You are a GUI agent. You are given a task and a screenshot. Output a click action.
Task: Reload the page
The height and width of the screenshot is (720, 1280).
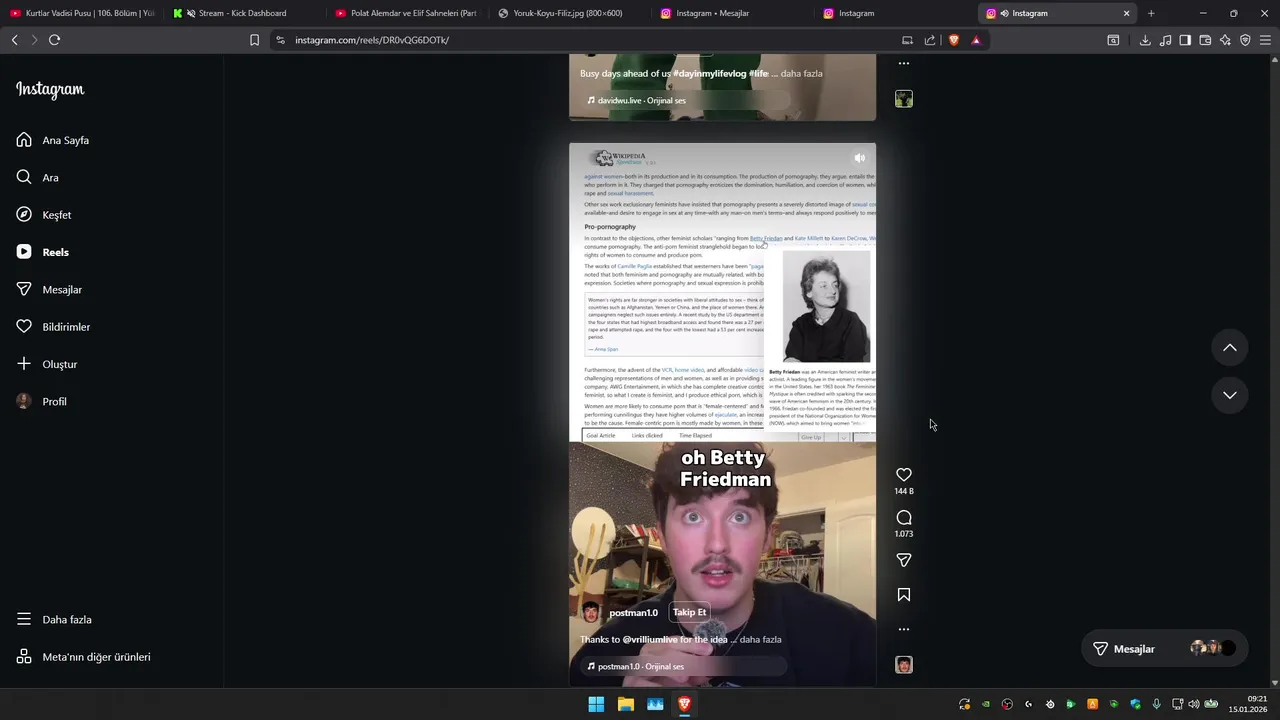pos(55,40)
